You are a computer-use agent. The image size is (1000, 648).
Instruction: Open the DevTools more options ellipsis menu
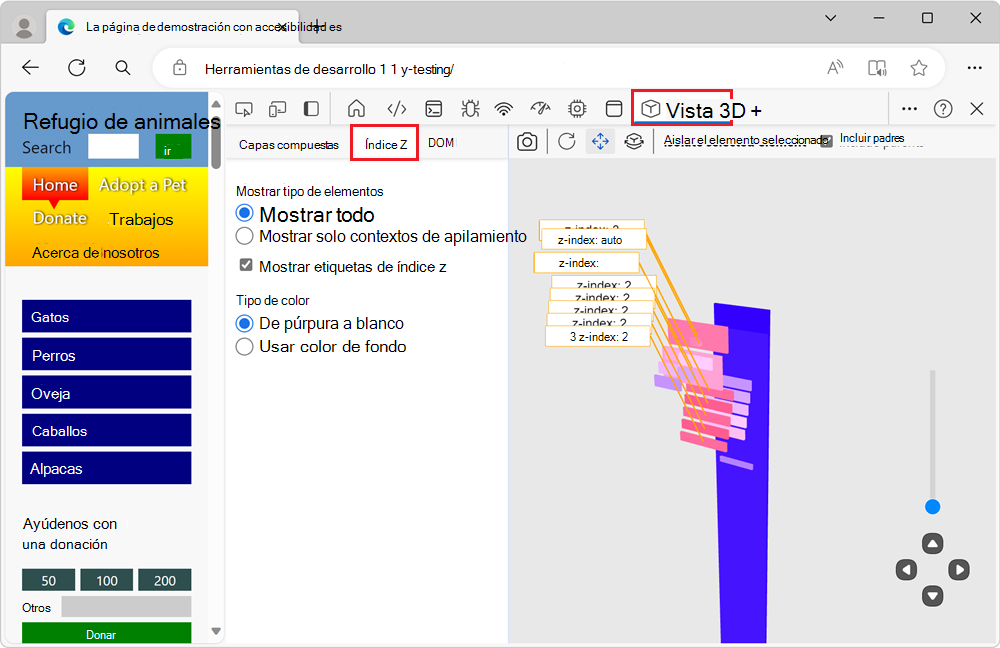(x=909, y=109)
